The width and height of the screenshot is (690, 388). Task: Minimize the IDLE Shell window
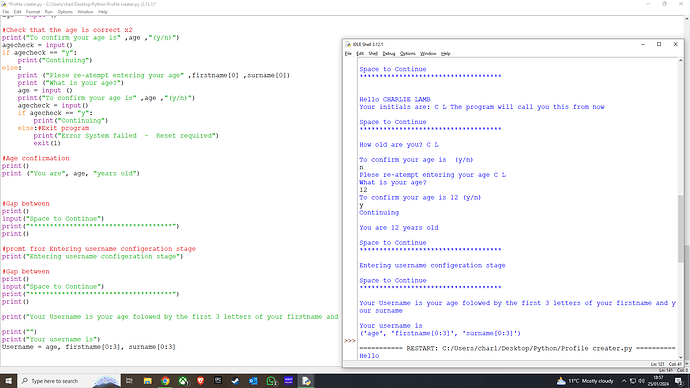point(643,44)
